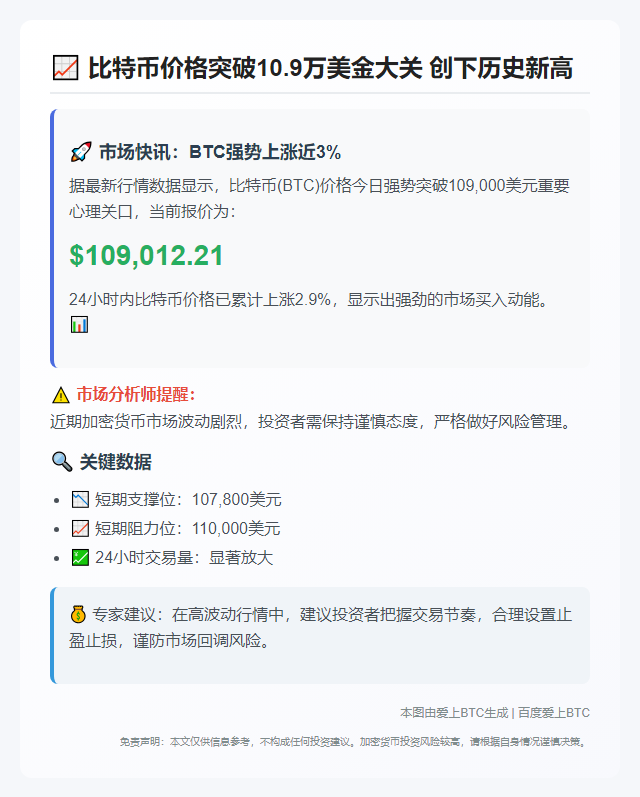
Task: Click the green price $109,012.21
Action: (146, 255)
